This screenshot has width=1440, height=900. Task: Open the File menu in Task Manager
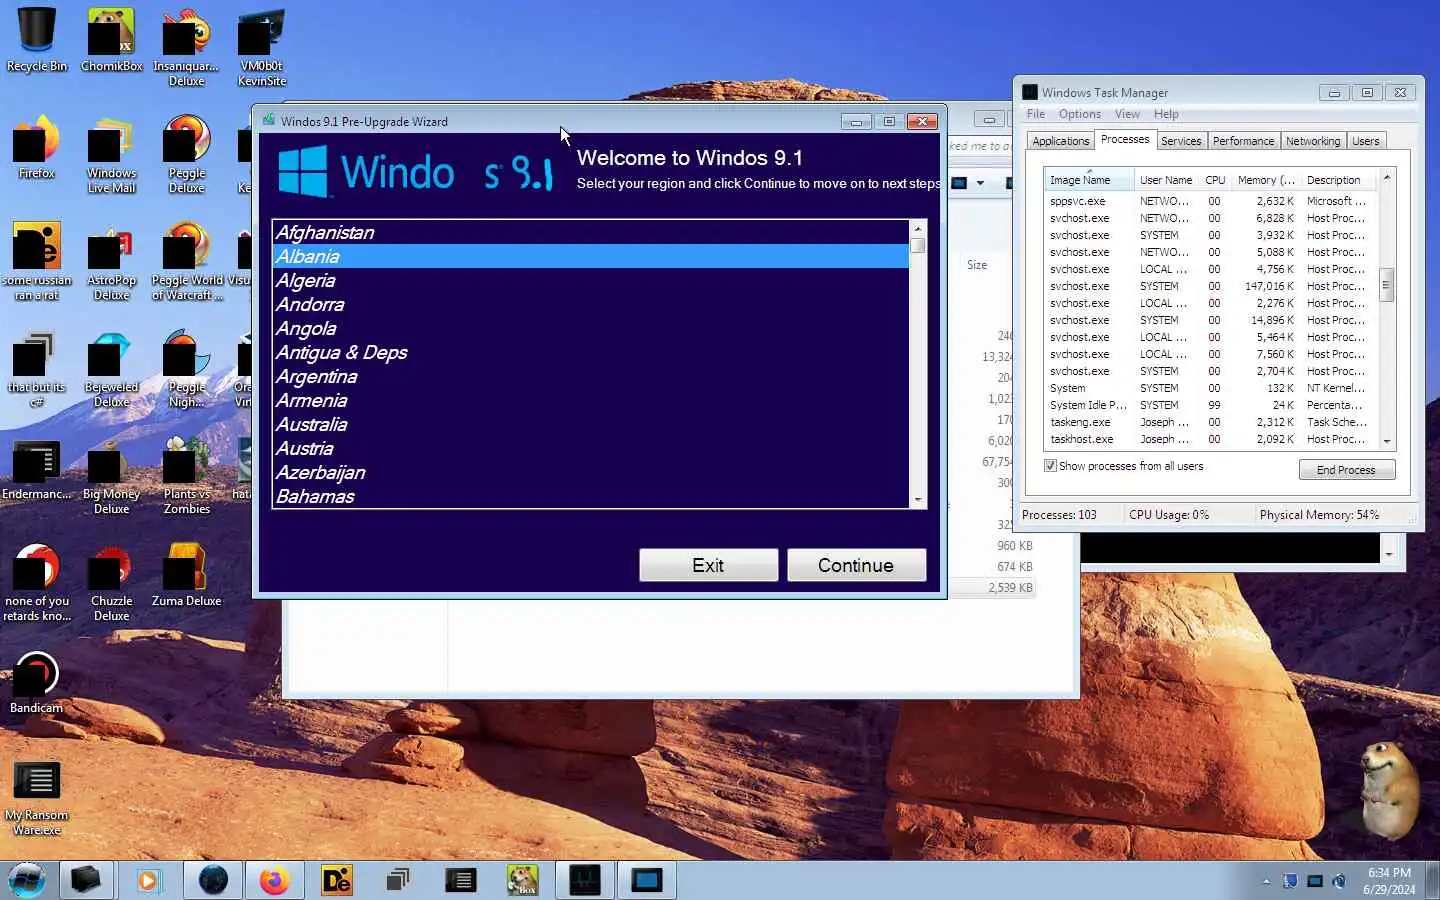(x=1036, y=114)
